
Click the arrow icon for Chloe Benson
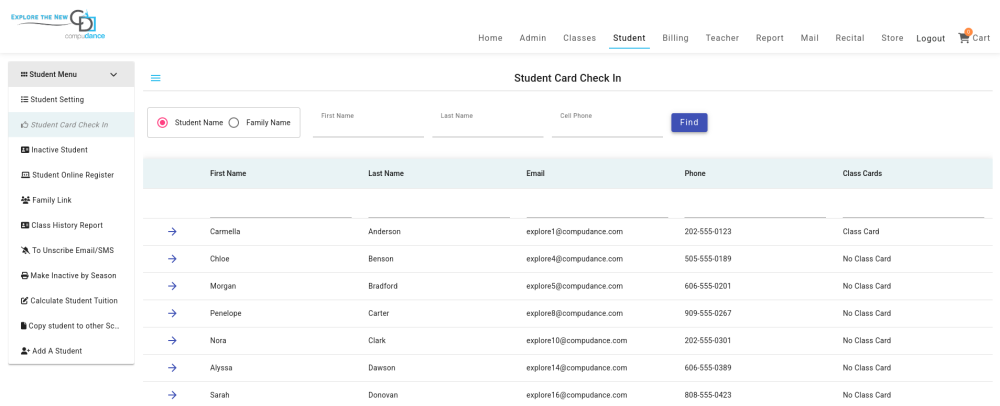click(172, 259)
